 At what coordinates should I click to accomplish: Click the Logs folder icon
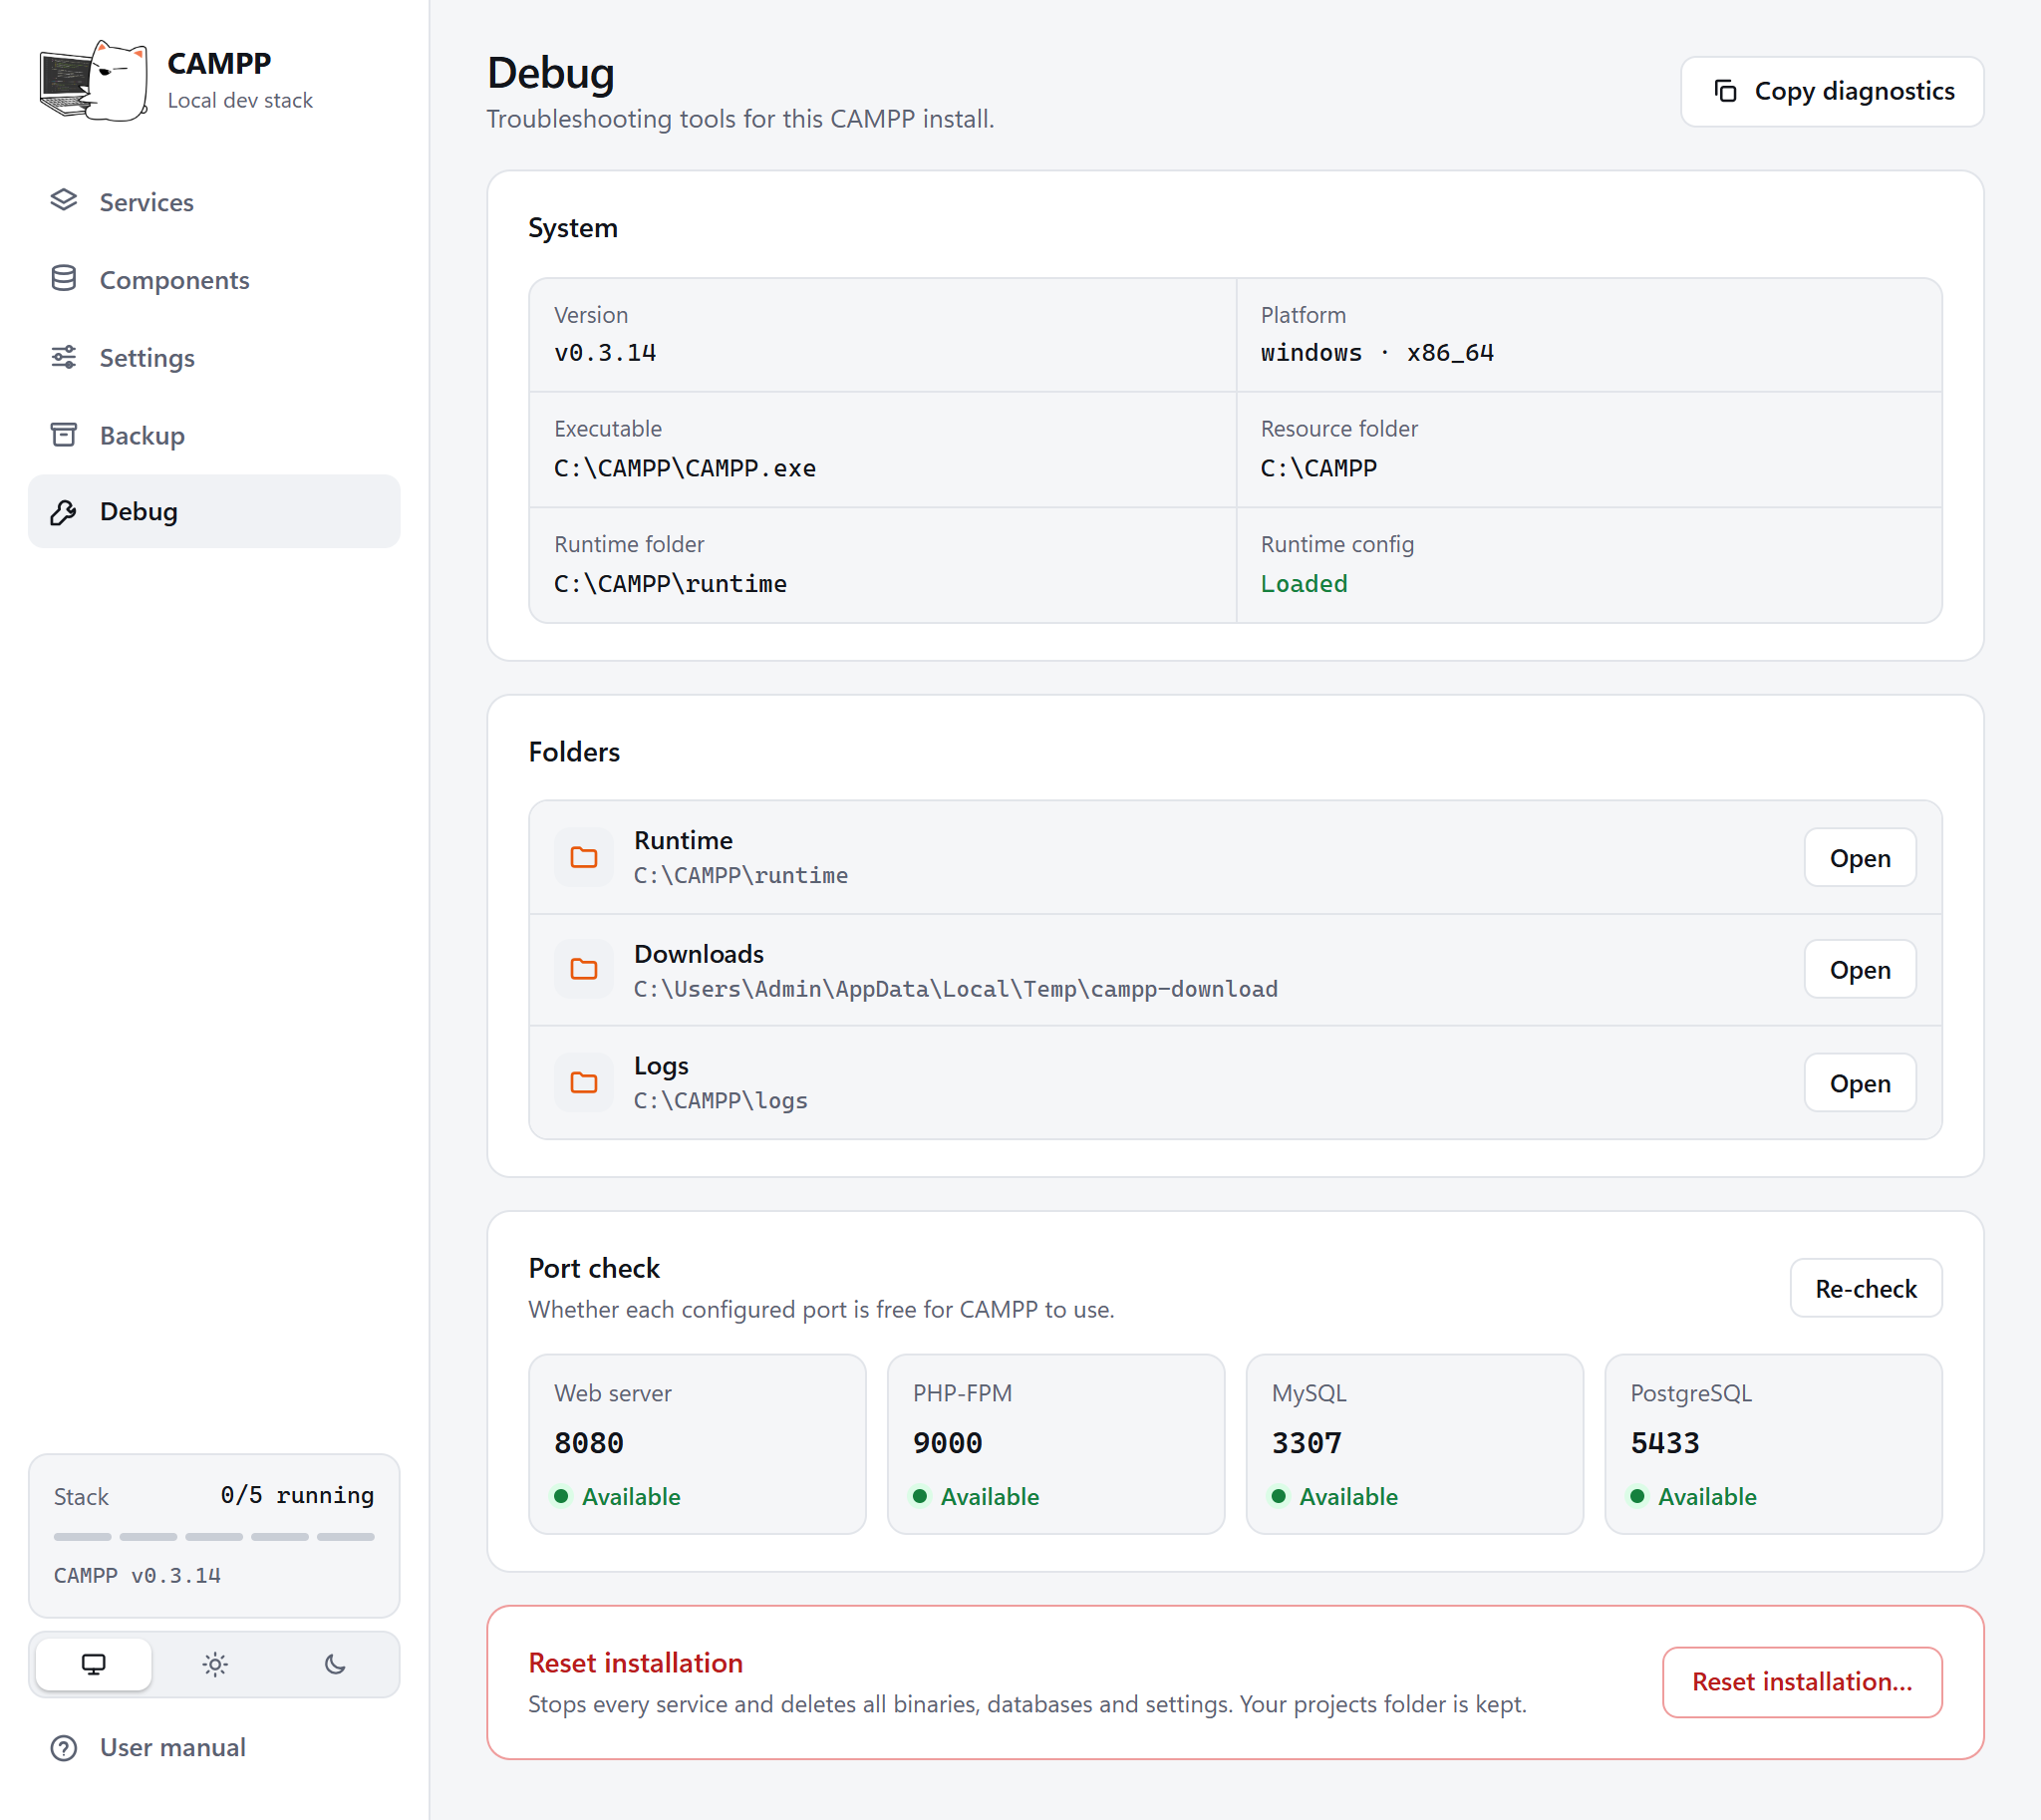tap(584, 1082)
